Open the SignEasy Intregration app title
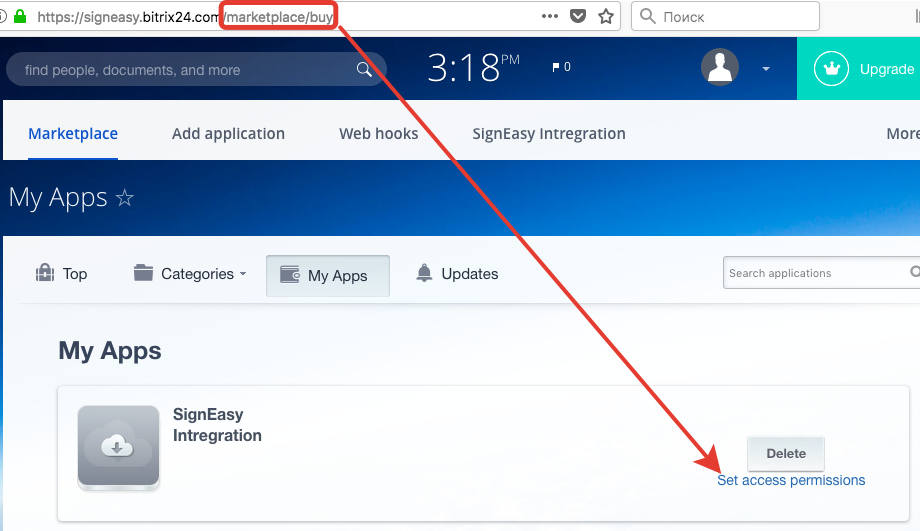Screen dimensions: 920x531 point(217,425)
